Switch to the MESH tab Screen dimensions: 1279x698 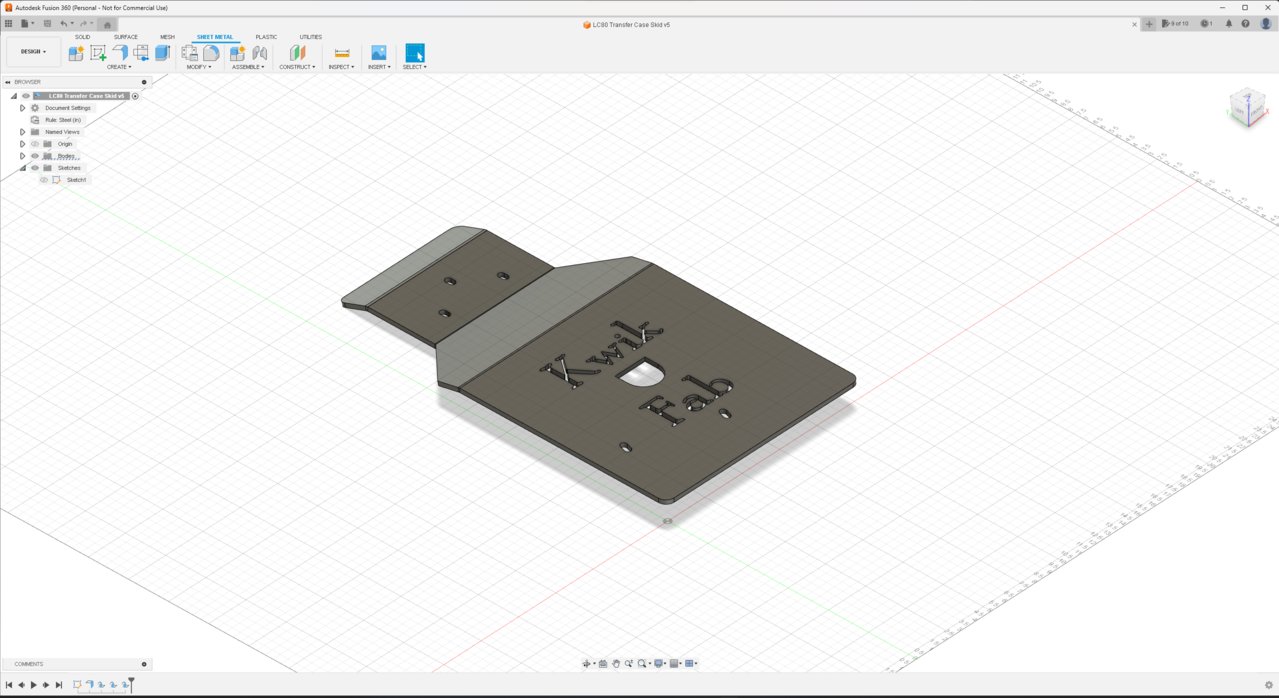167,37
